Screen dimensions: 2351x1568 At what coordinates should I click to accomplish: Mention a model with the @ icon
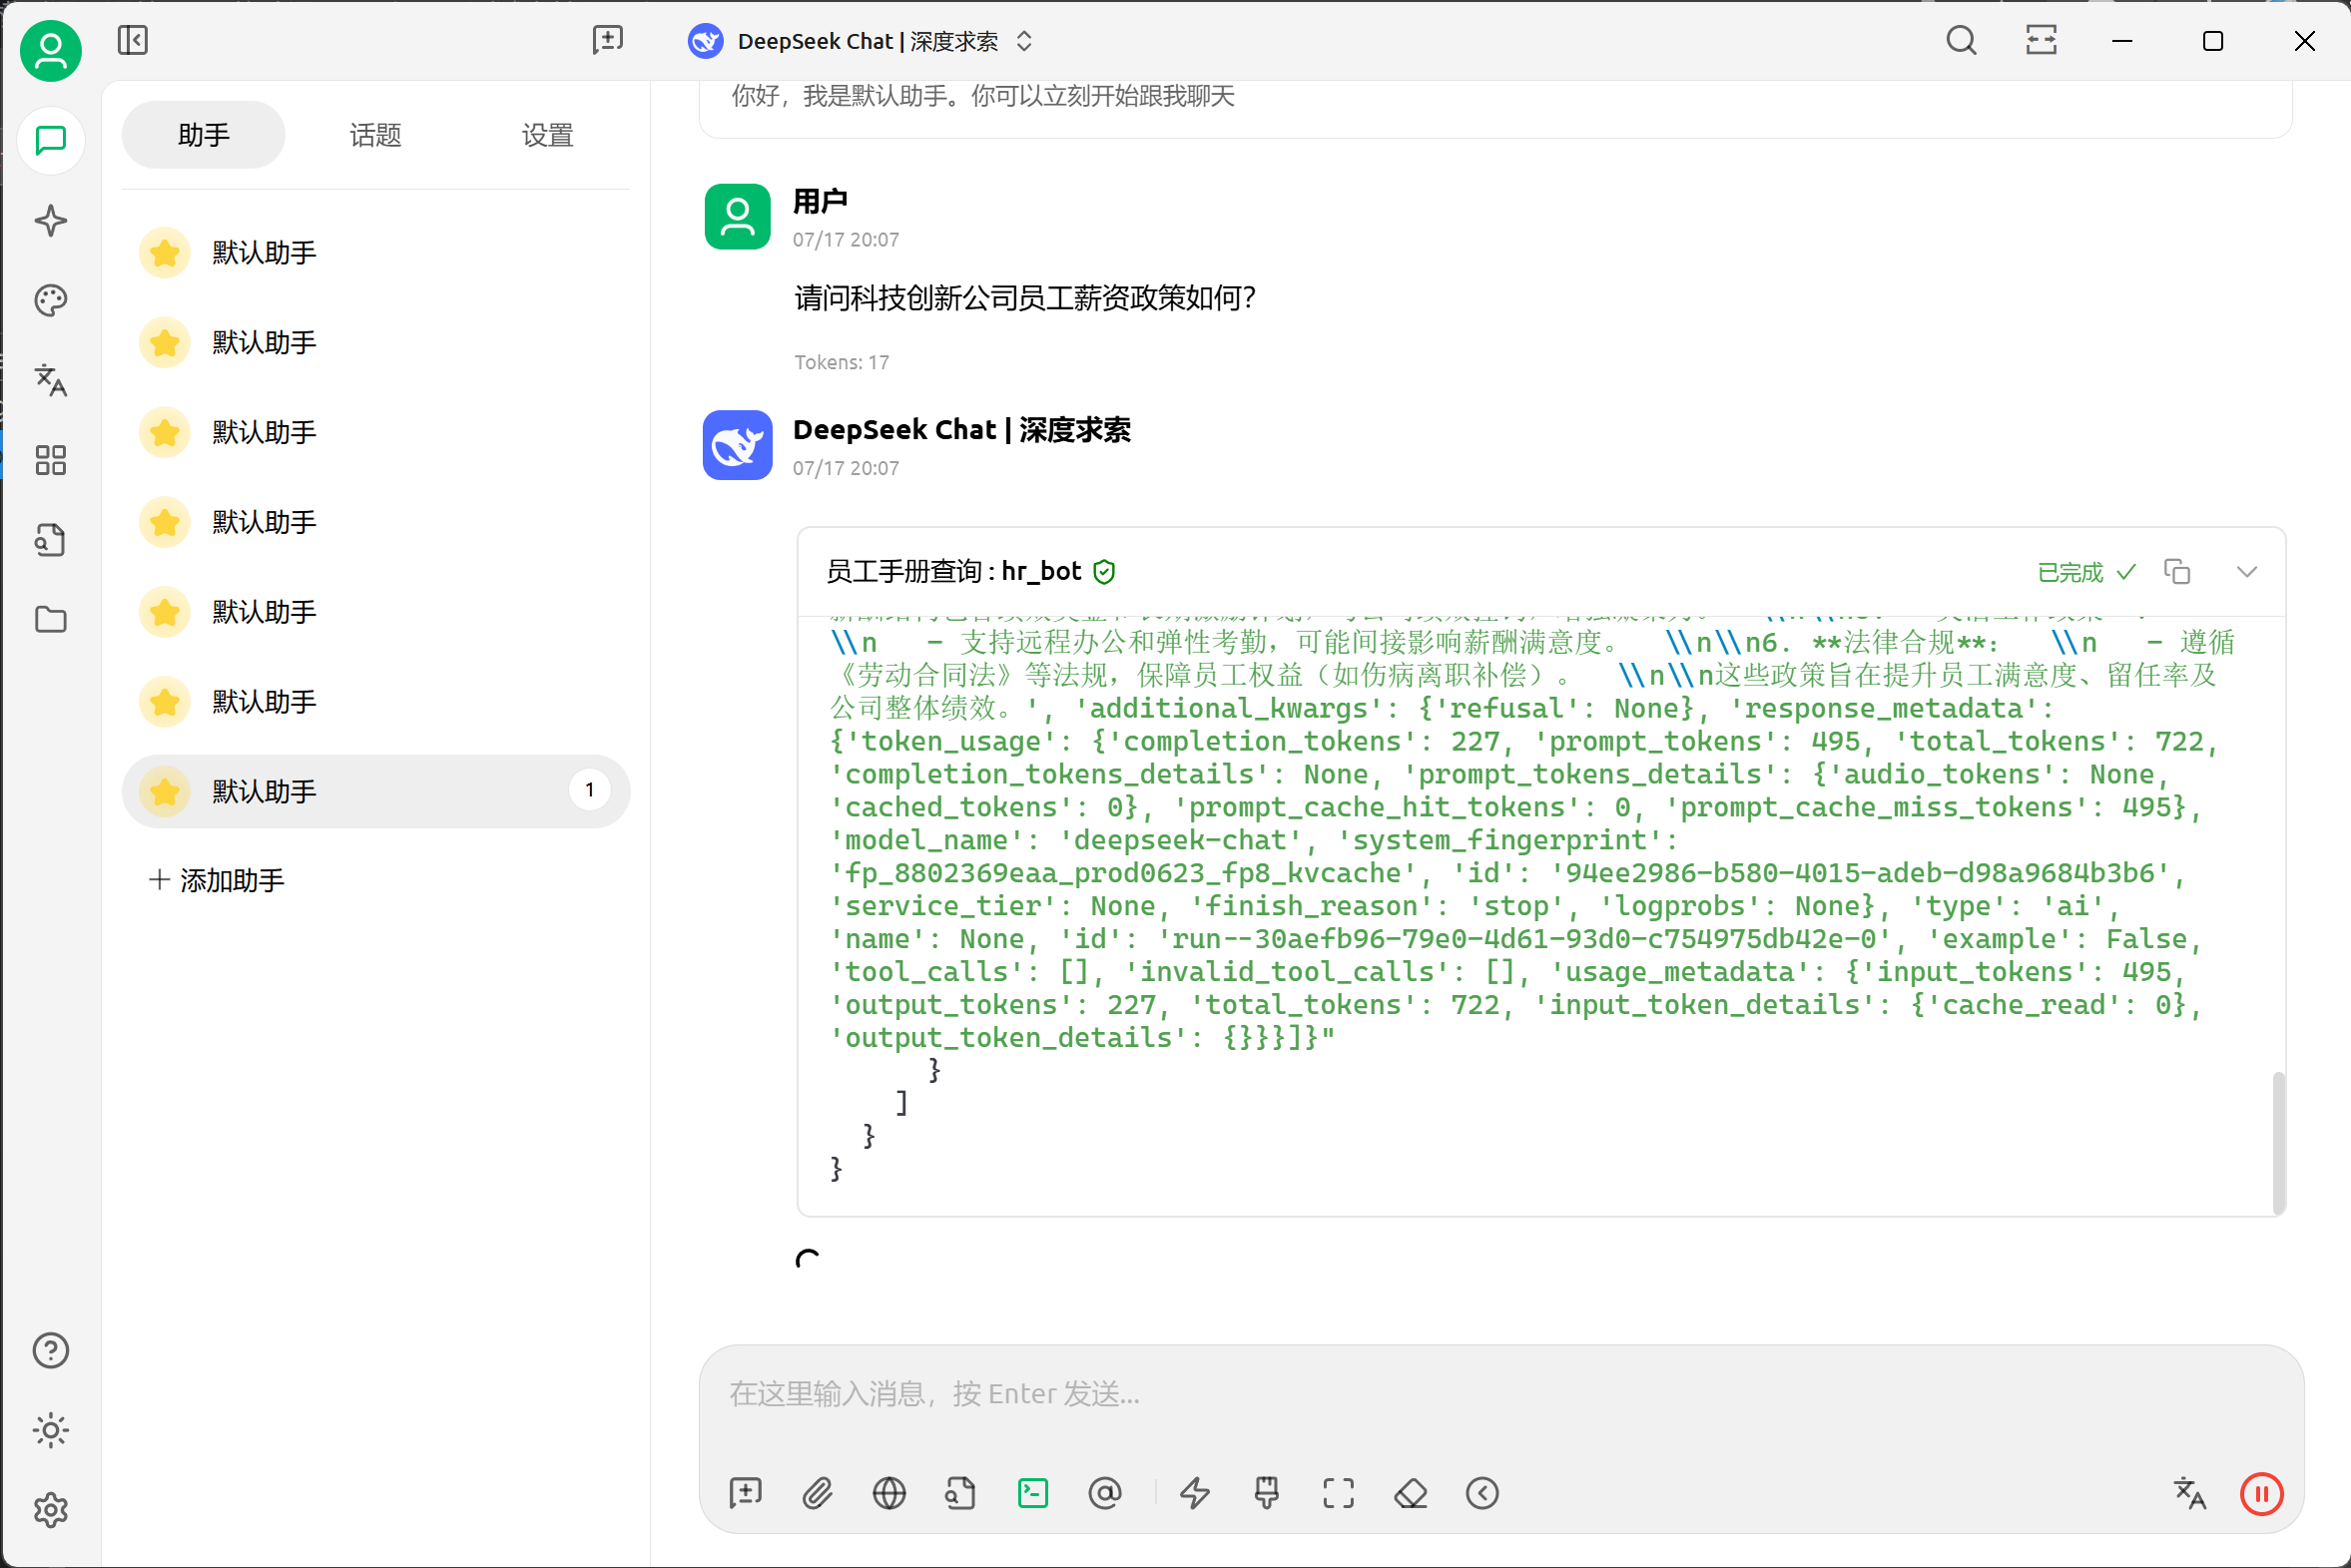[1104, 1493]
